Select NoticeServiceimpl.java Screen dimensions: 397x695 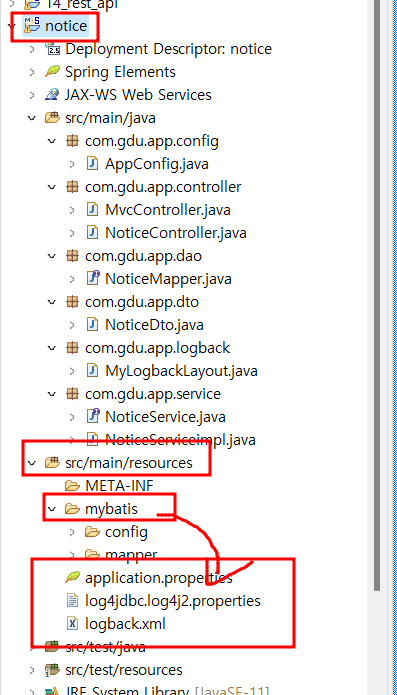tap(180, 440)
